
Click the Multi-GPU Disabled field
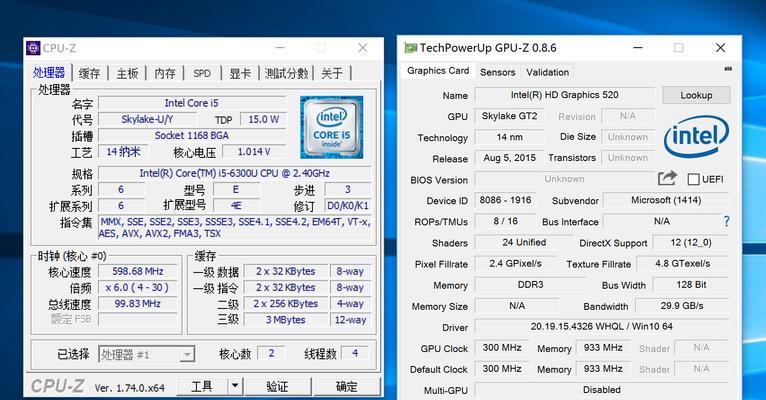click(x=601, y=390)
